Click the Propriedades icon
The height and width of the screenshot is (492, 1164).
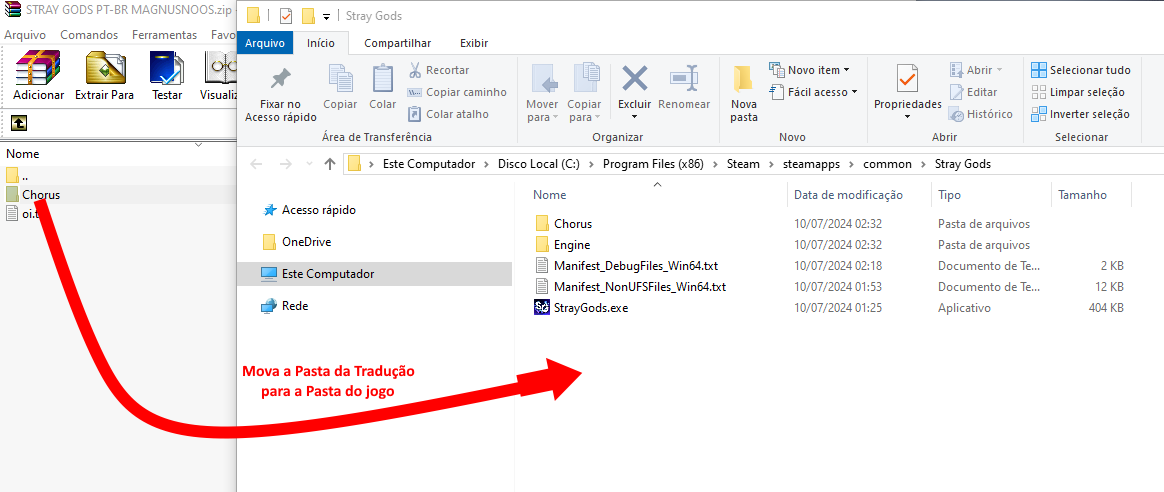coord(907,79)
